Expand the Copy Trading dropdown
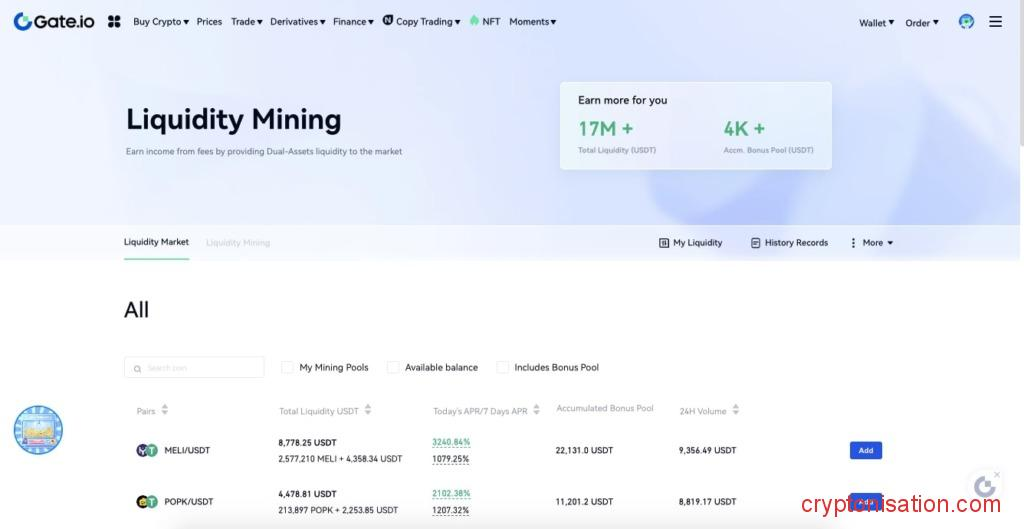 pyautogui.click(x=428, y=22)
